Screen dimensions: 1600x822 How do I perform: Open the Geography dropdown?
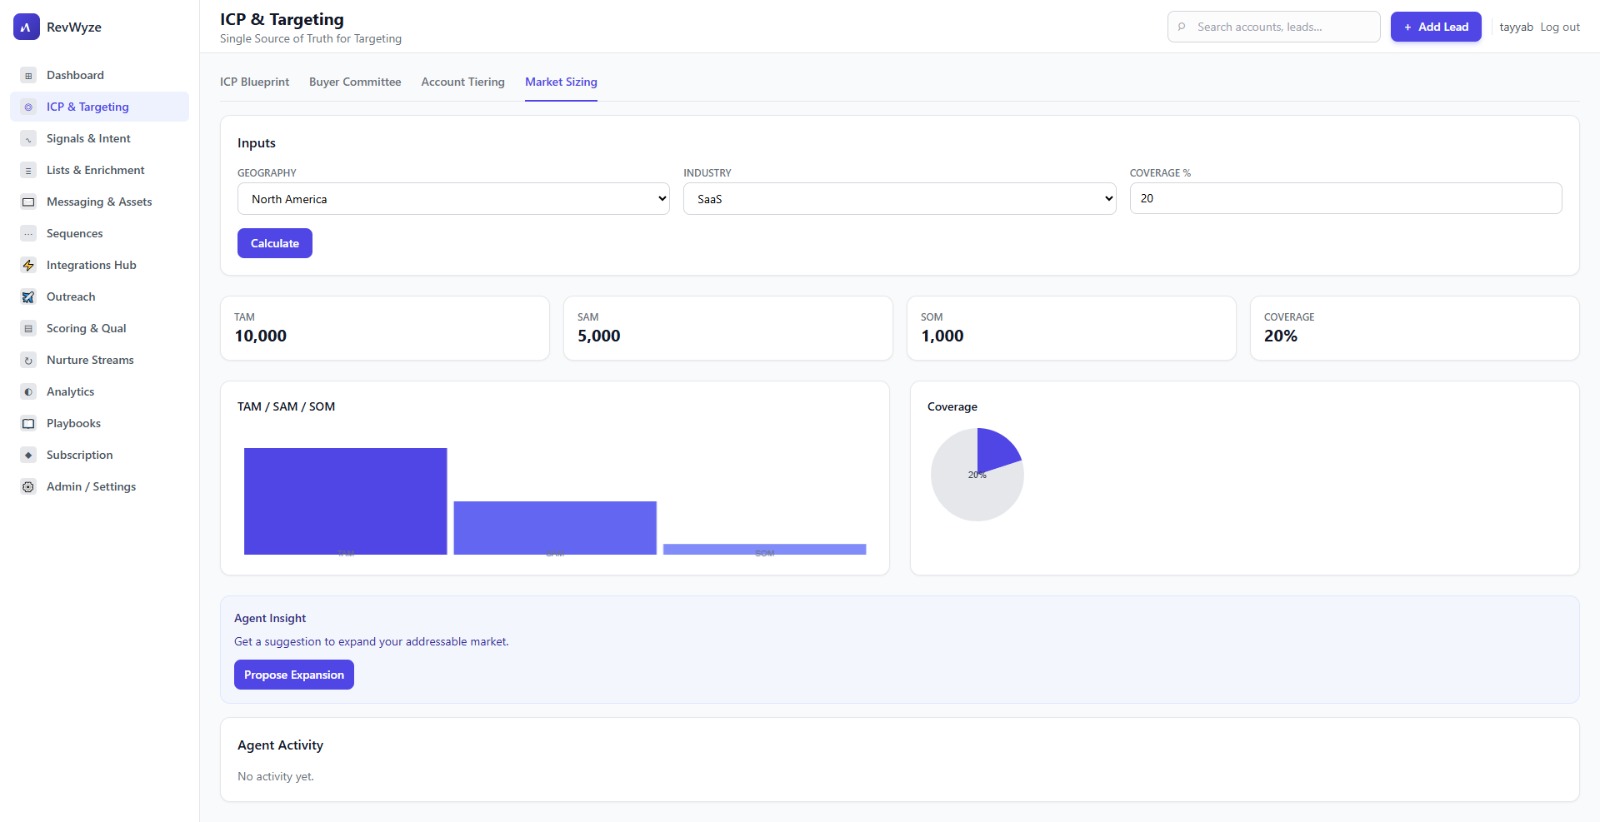[x=453, y=199]
